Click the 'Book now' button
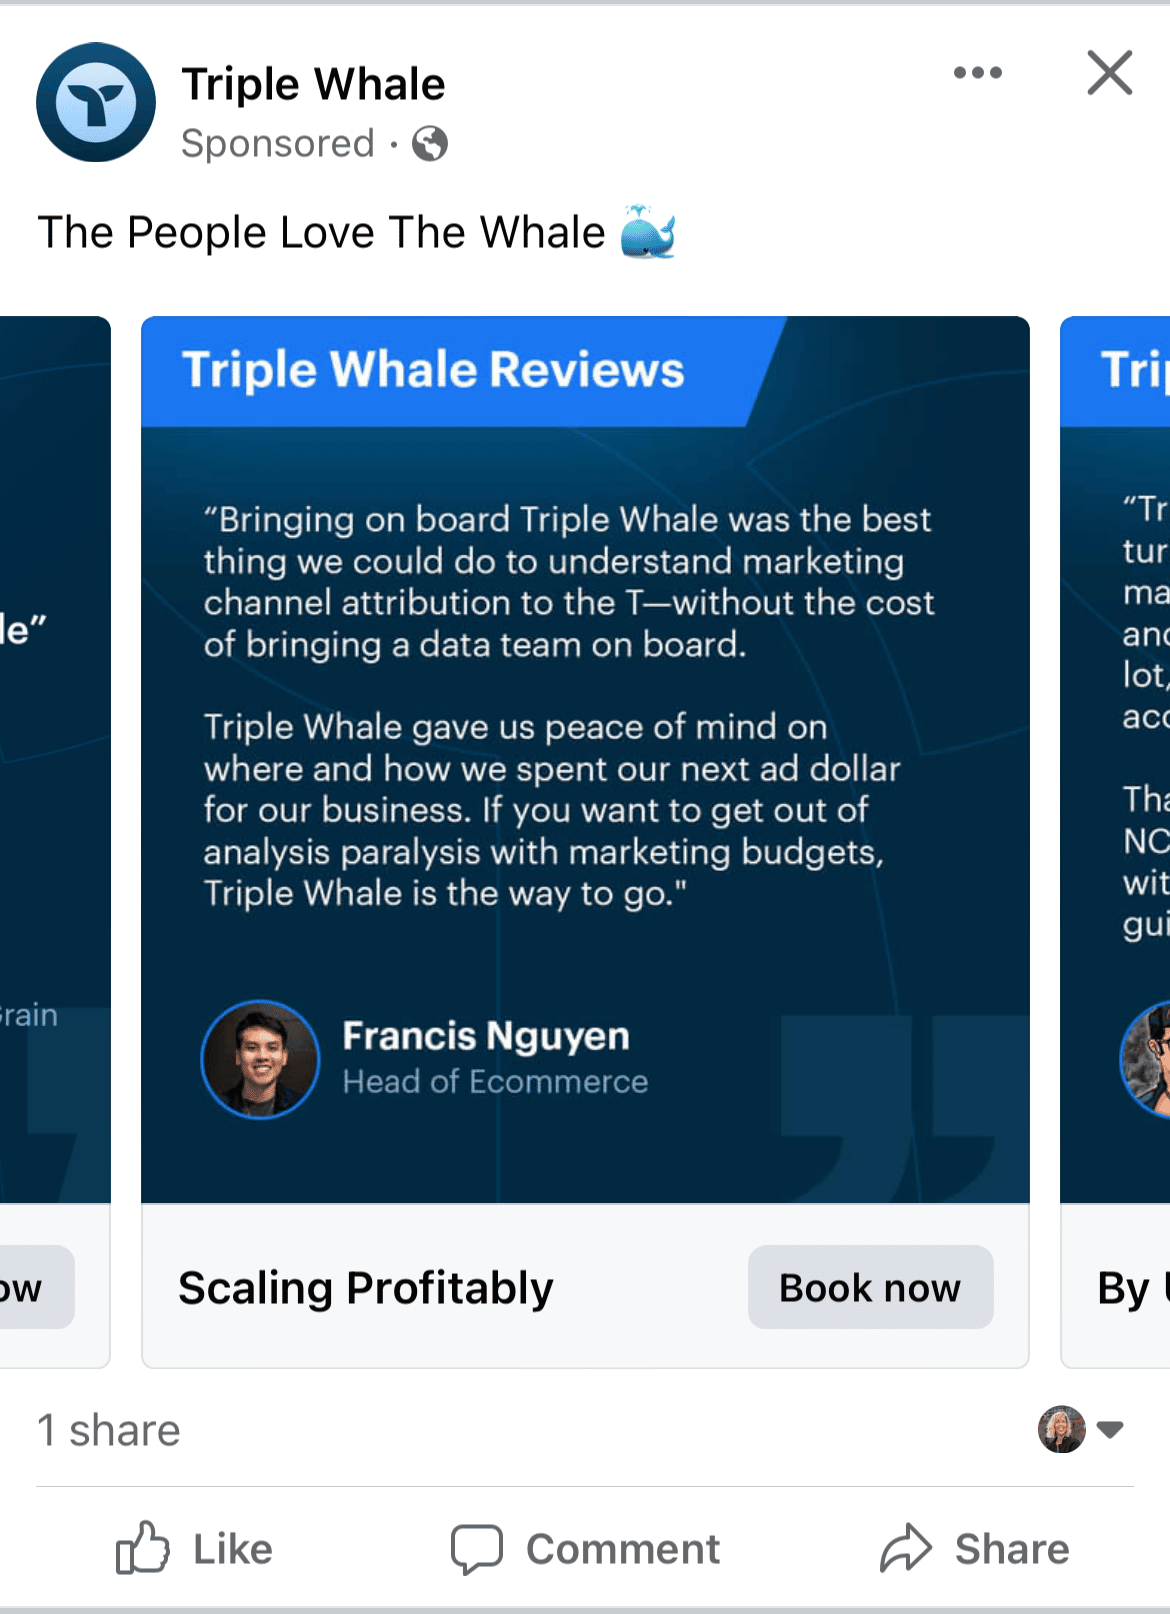 [869, 1288]
